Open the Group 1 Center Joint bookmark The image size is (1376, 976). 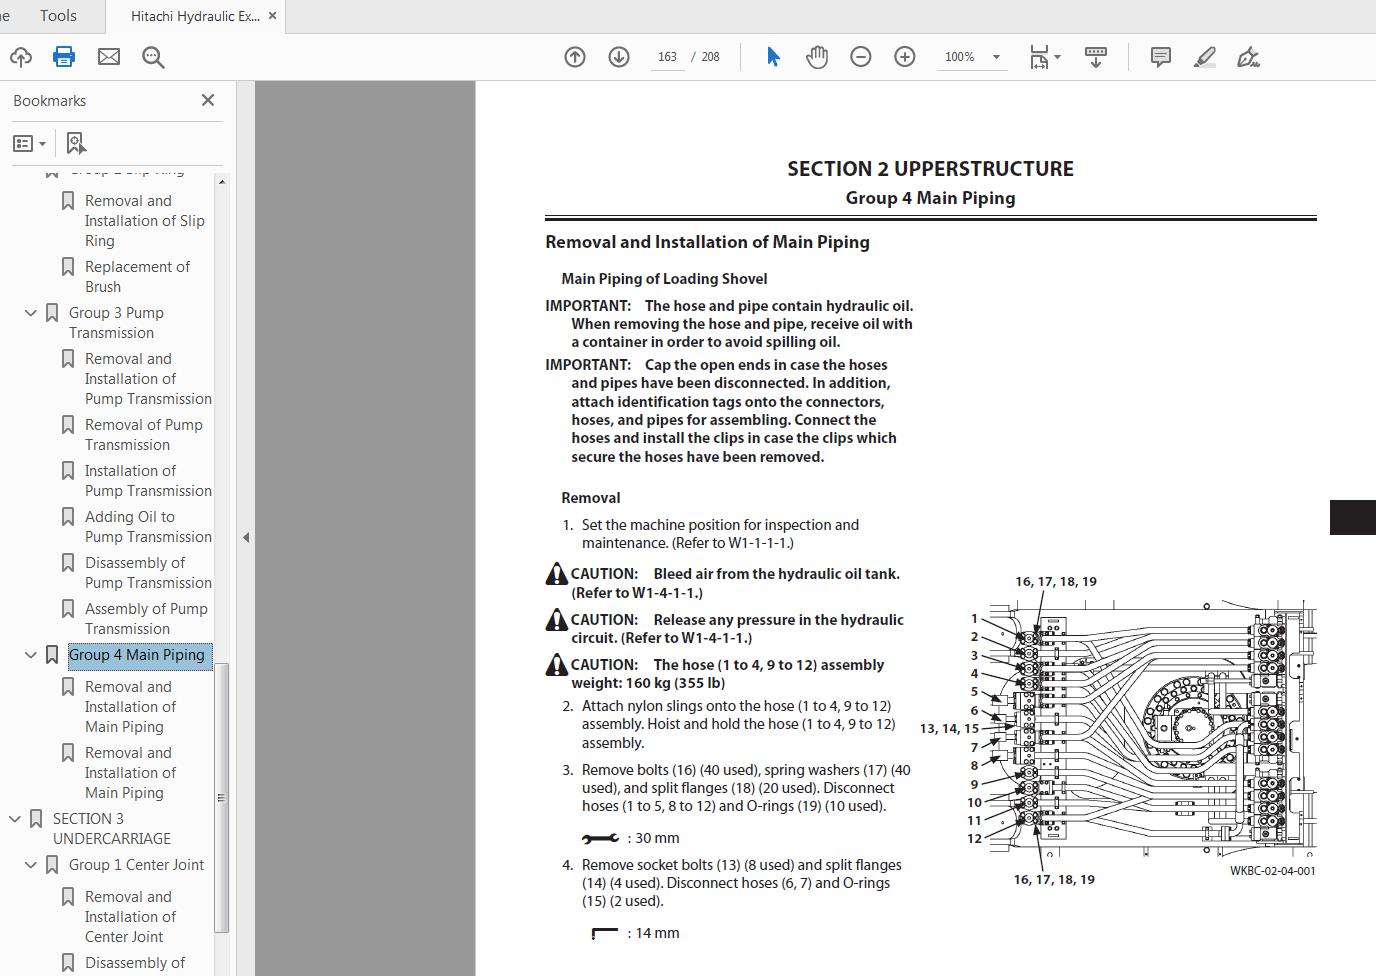click(136, 865)
